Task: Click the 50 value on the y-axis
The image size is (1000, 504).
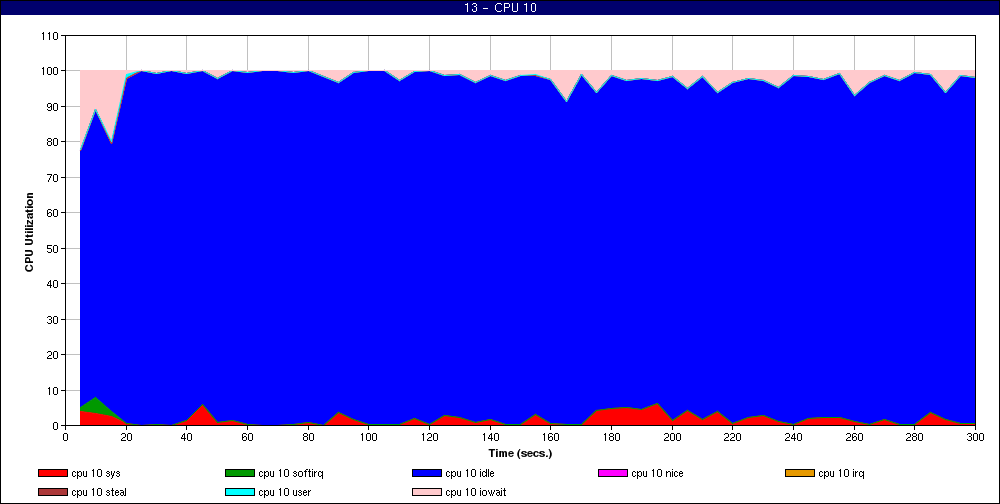Action: (52, 248)
